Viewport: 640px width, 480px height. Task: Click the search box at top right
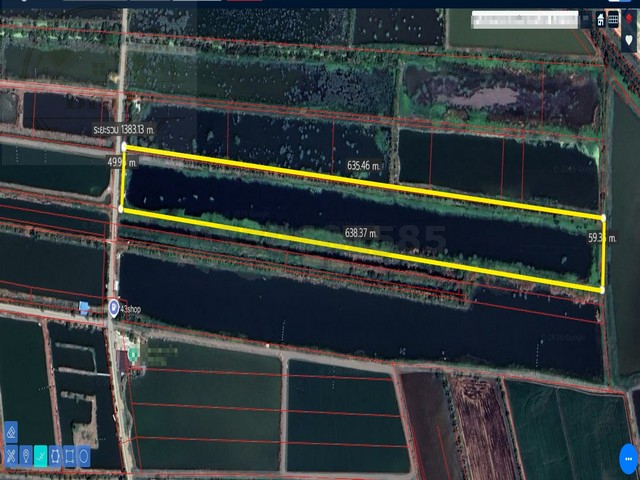pos(523,19)
